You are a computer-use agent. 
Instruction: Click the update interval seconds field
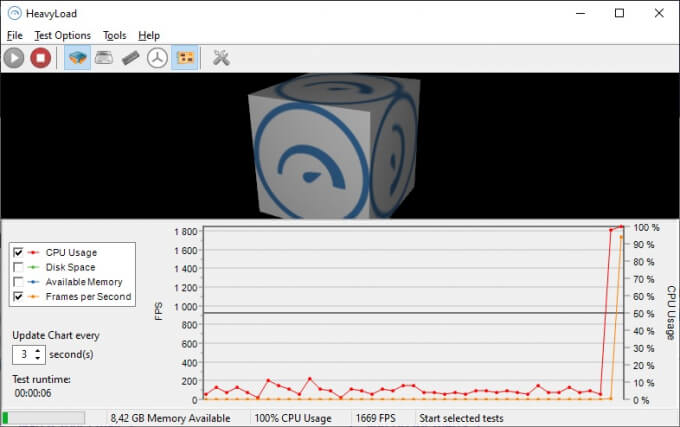point(23,355)
